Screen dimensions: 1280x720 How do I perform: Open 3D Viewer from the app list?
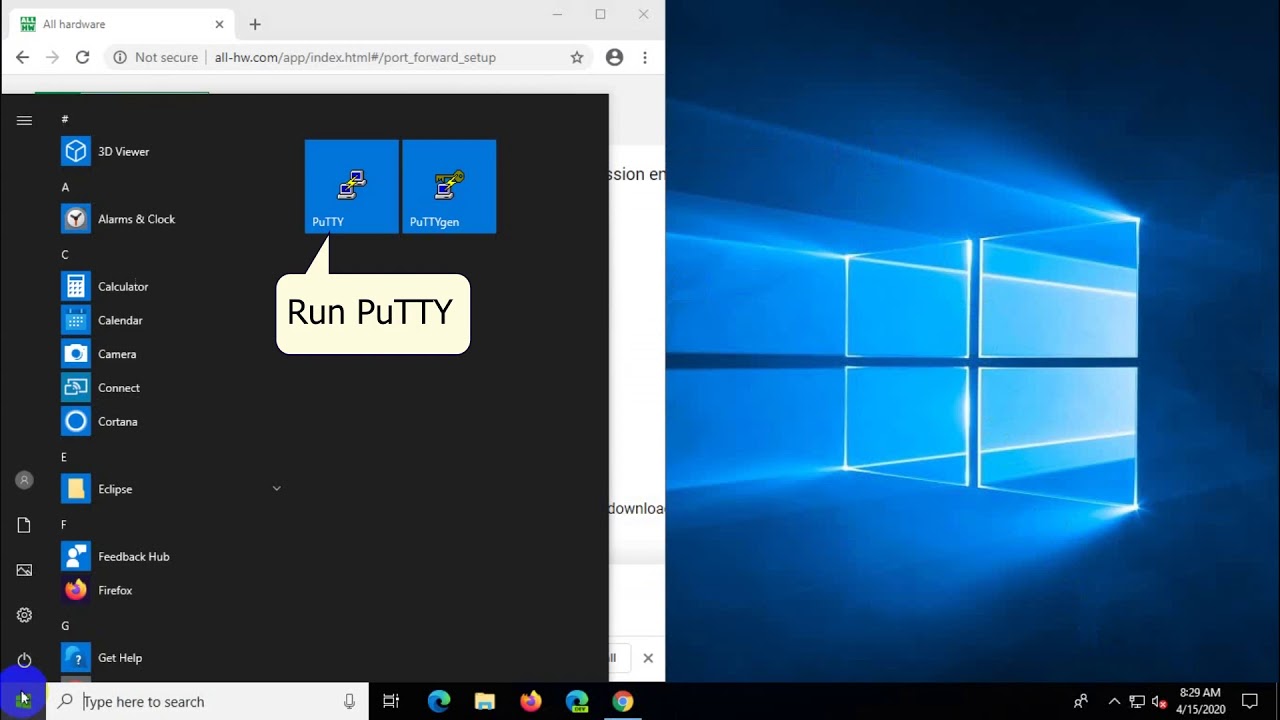coord(123,152)
